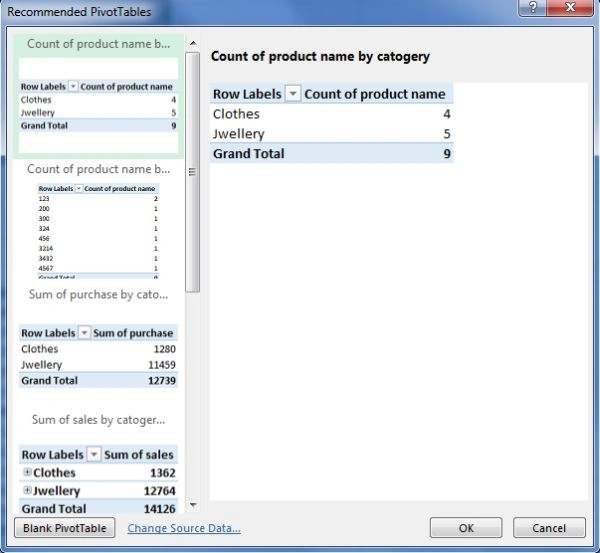Click the value 9 in preview Grand Total row
This screenshot has width=600, height=553.
pos(447,153)
